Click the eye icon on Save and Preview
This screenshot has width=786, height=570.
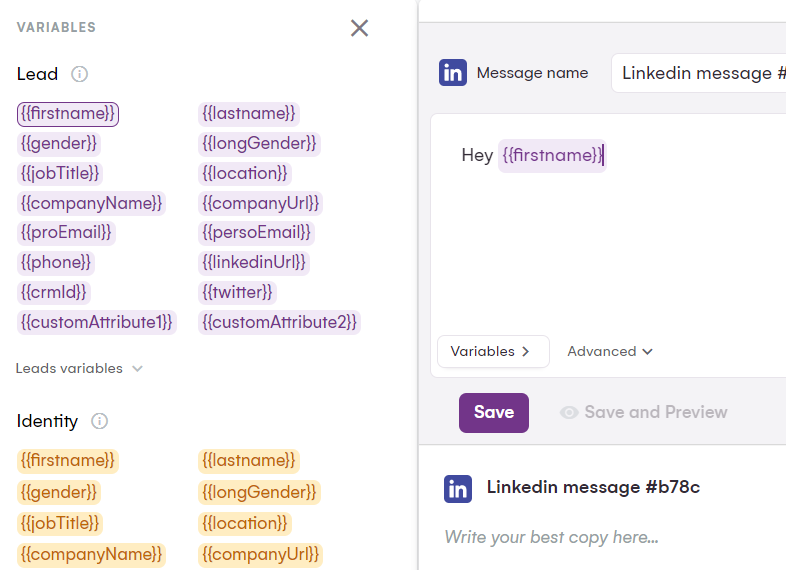(569, 412)
